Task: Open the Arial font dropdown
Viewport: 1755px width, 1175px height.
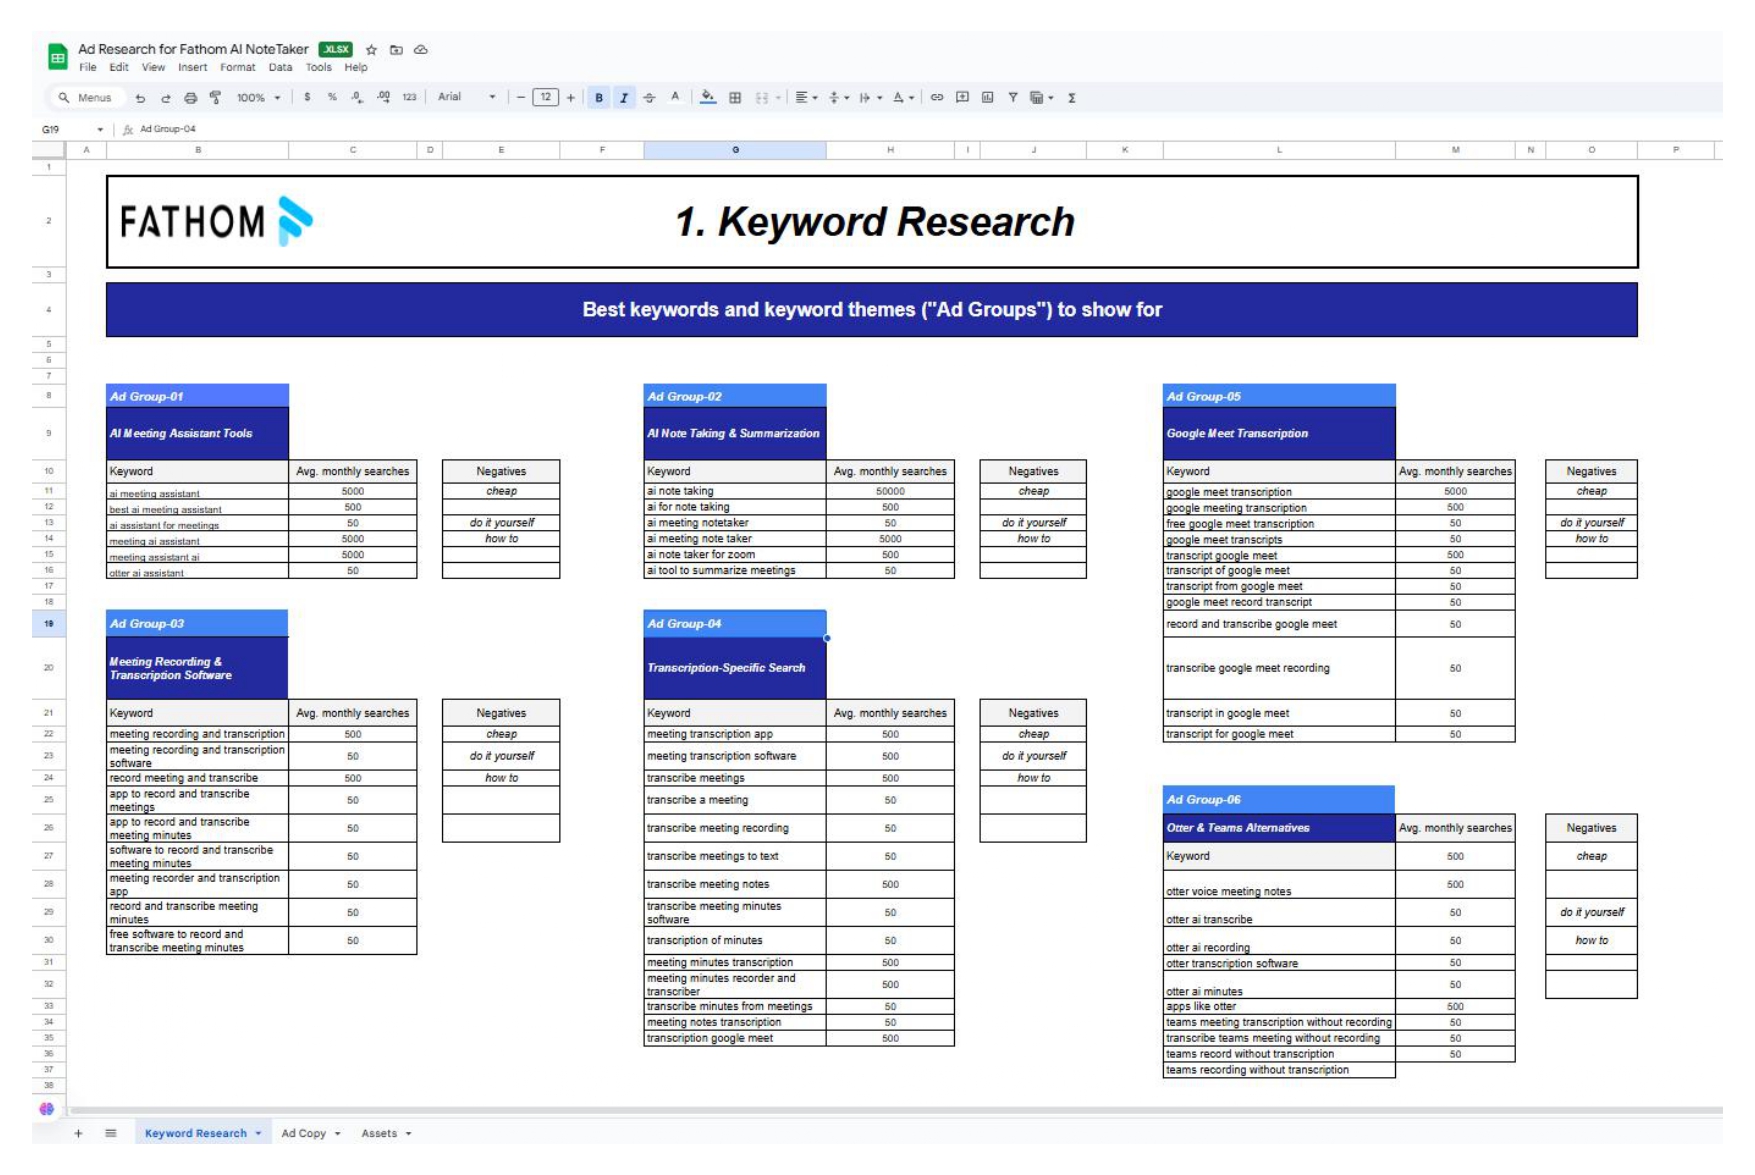Action: (466, 97)
